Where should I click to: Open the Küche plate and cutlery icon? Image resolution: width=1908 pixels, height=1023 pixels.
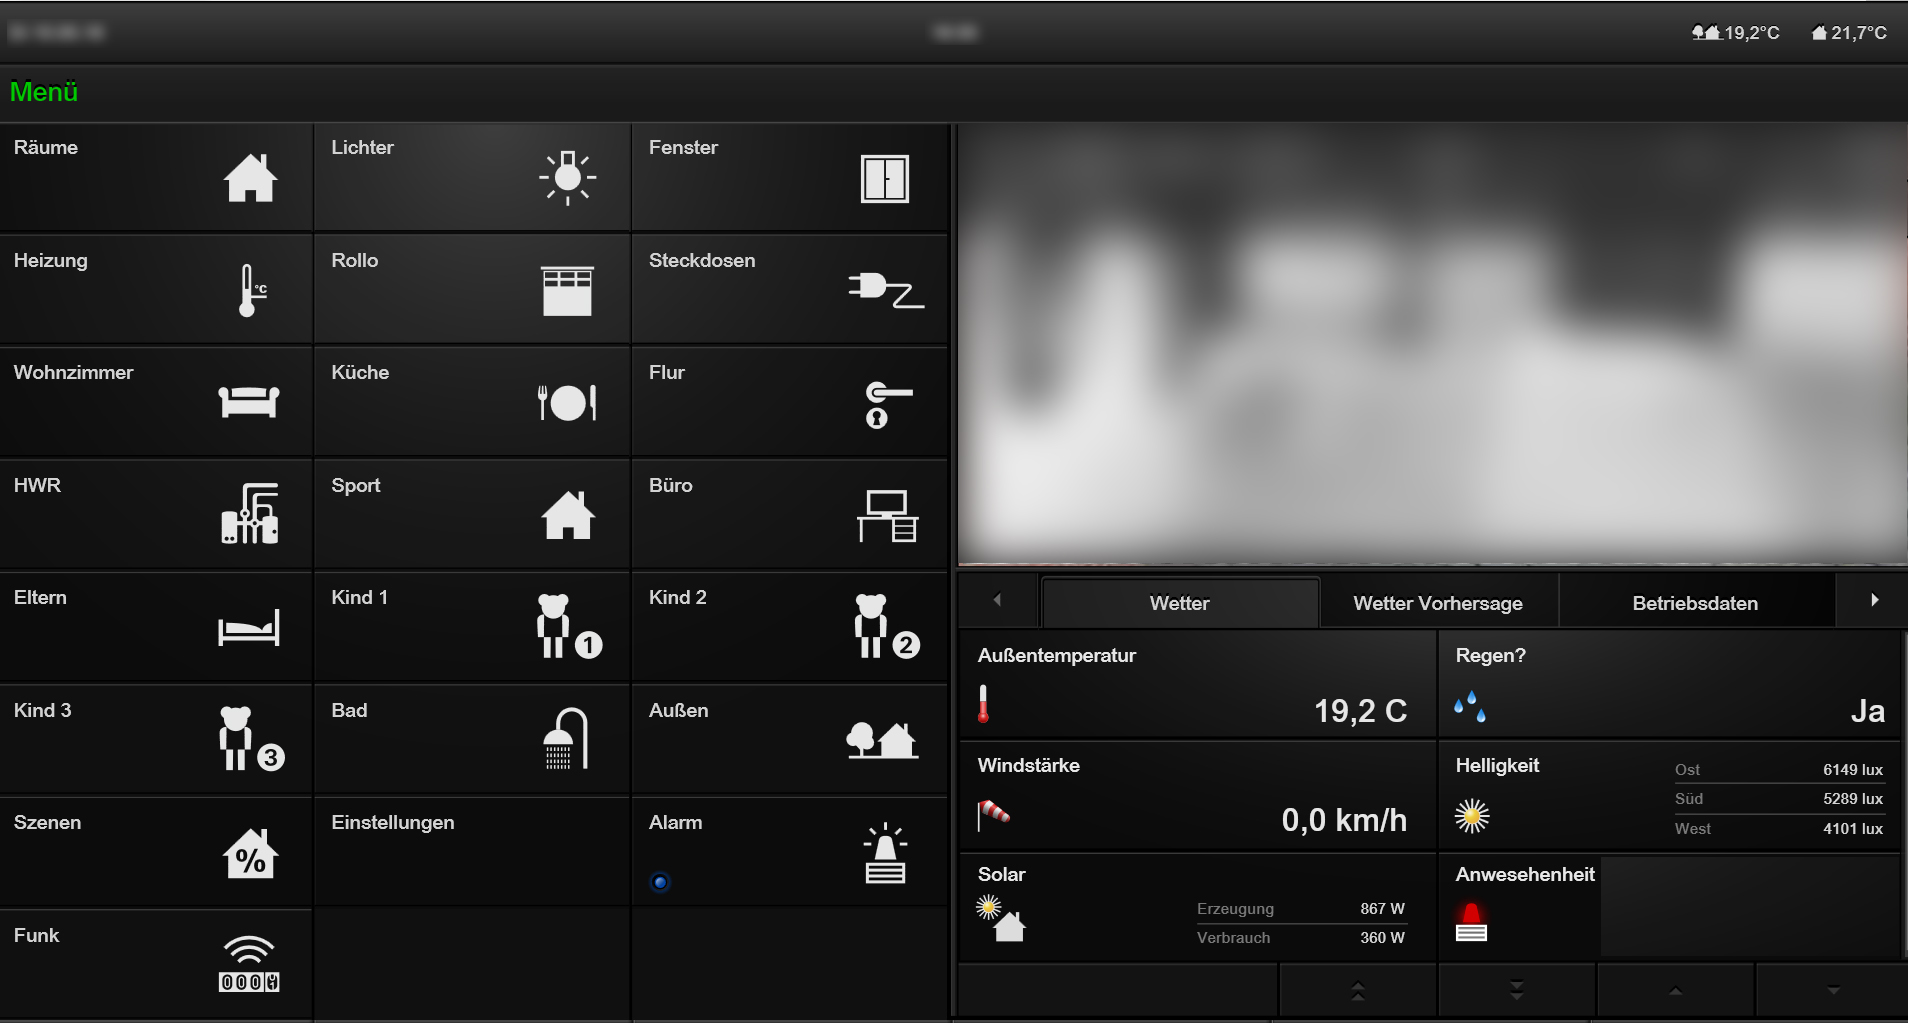pos(567,402)
